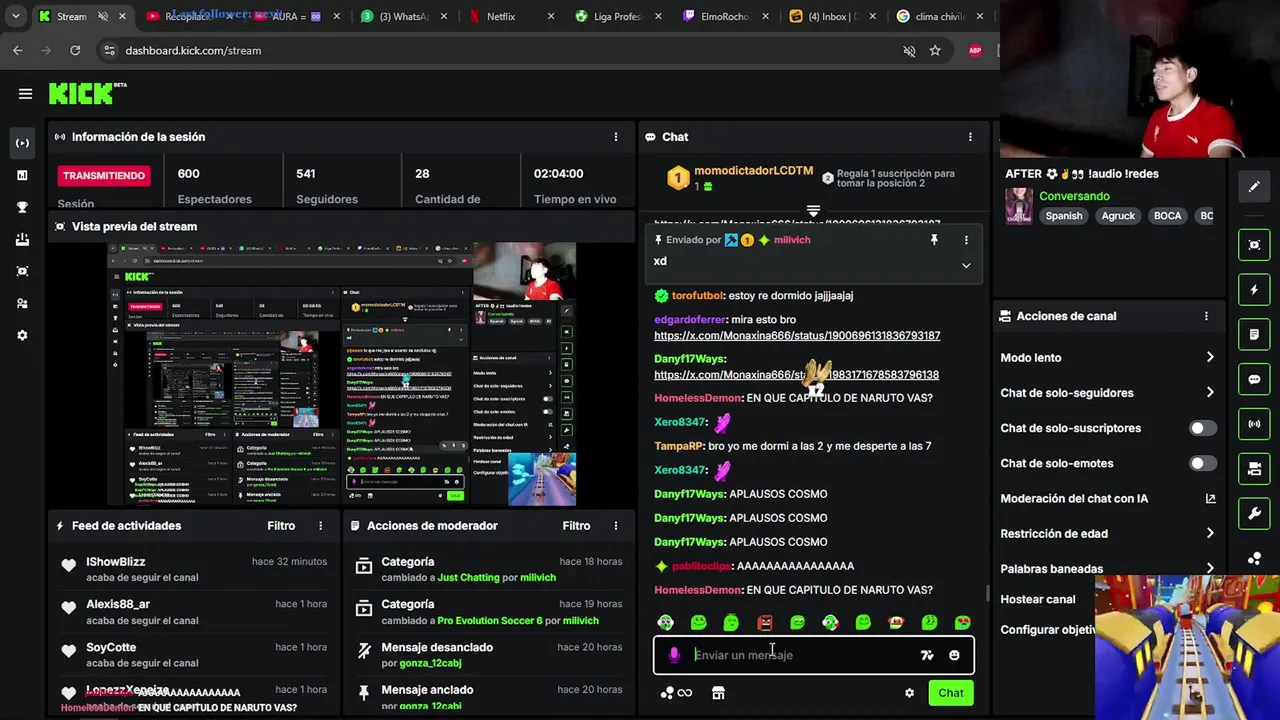Click the lightning bolt icon in right sidebar

[x=1254, y=290]
